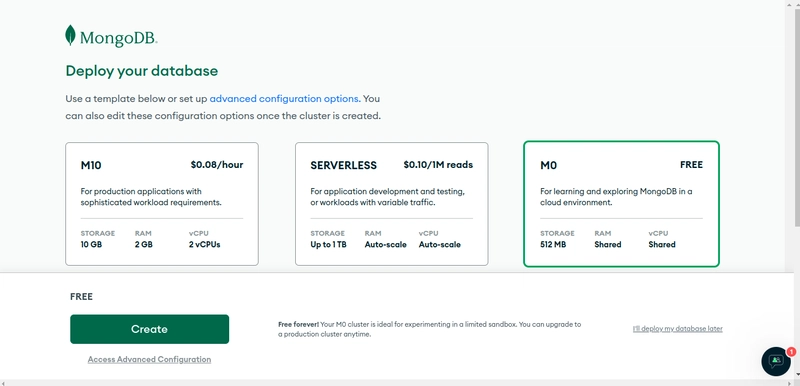800x386 pixels.
Task: Click the 2 vCPUs value on M10
Action: (x=205, y=245)
